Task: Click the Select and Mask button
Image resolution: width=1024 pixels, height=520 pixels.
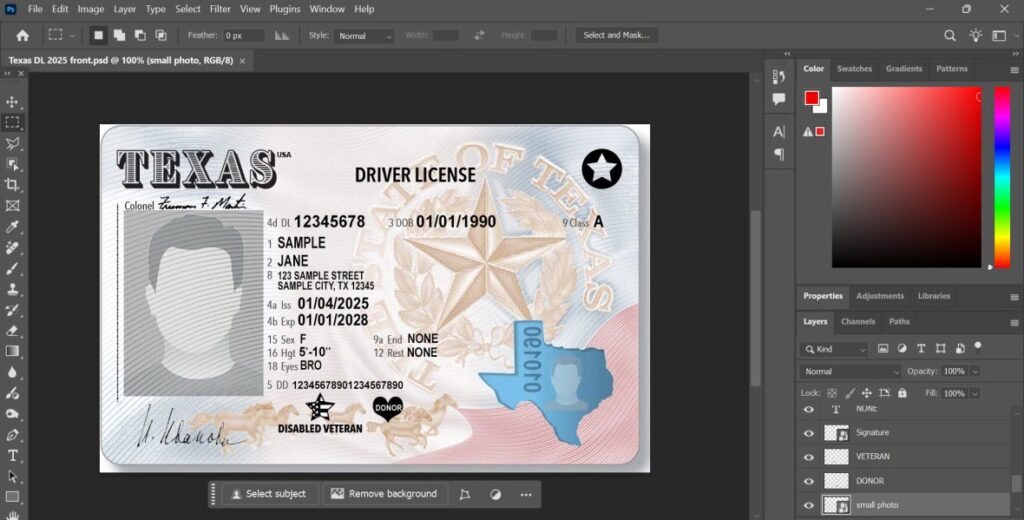Action: coord(616,35)
